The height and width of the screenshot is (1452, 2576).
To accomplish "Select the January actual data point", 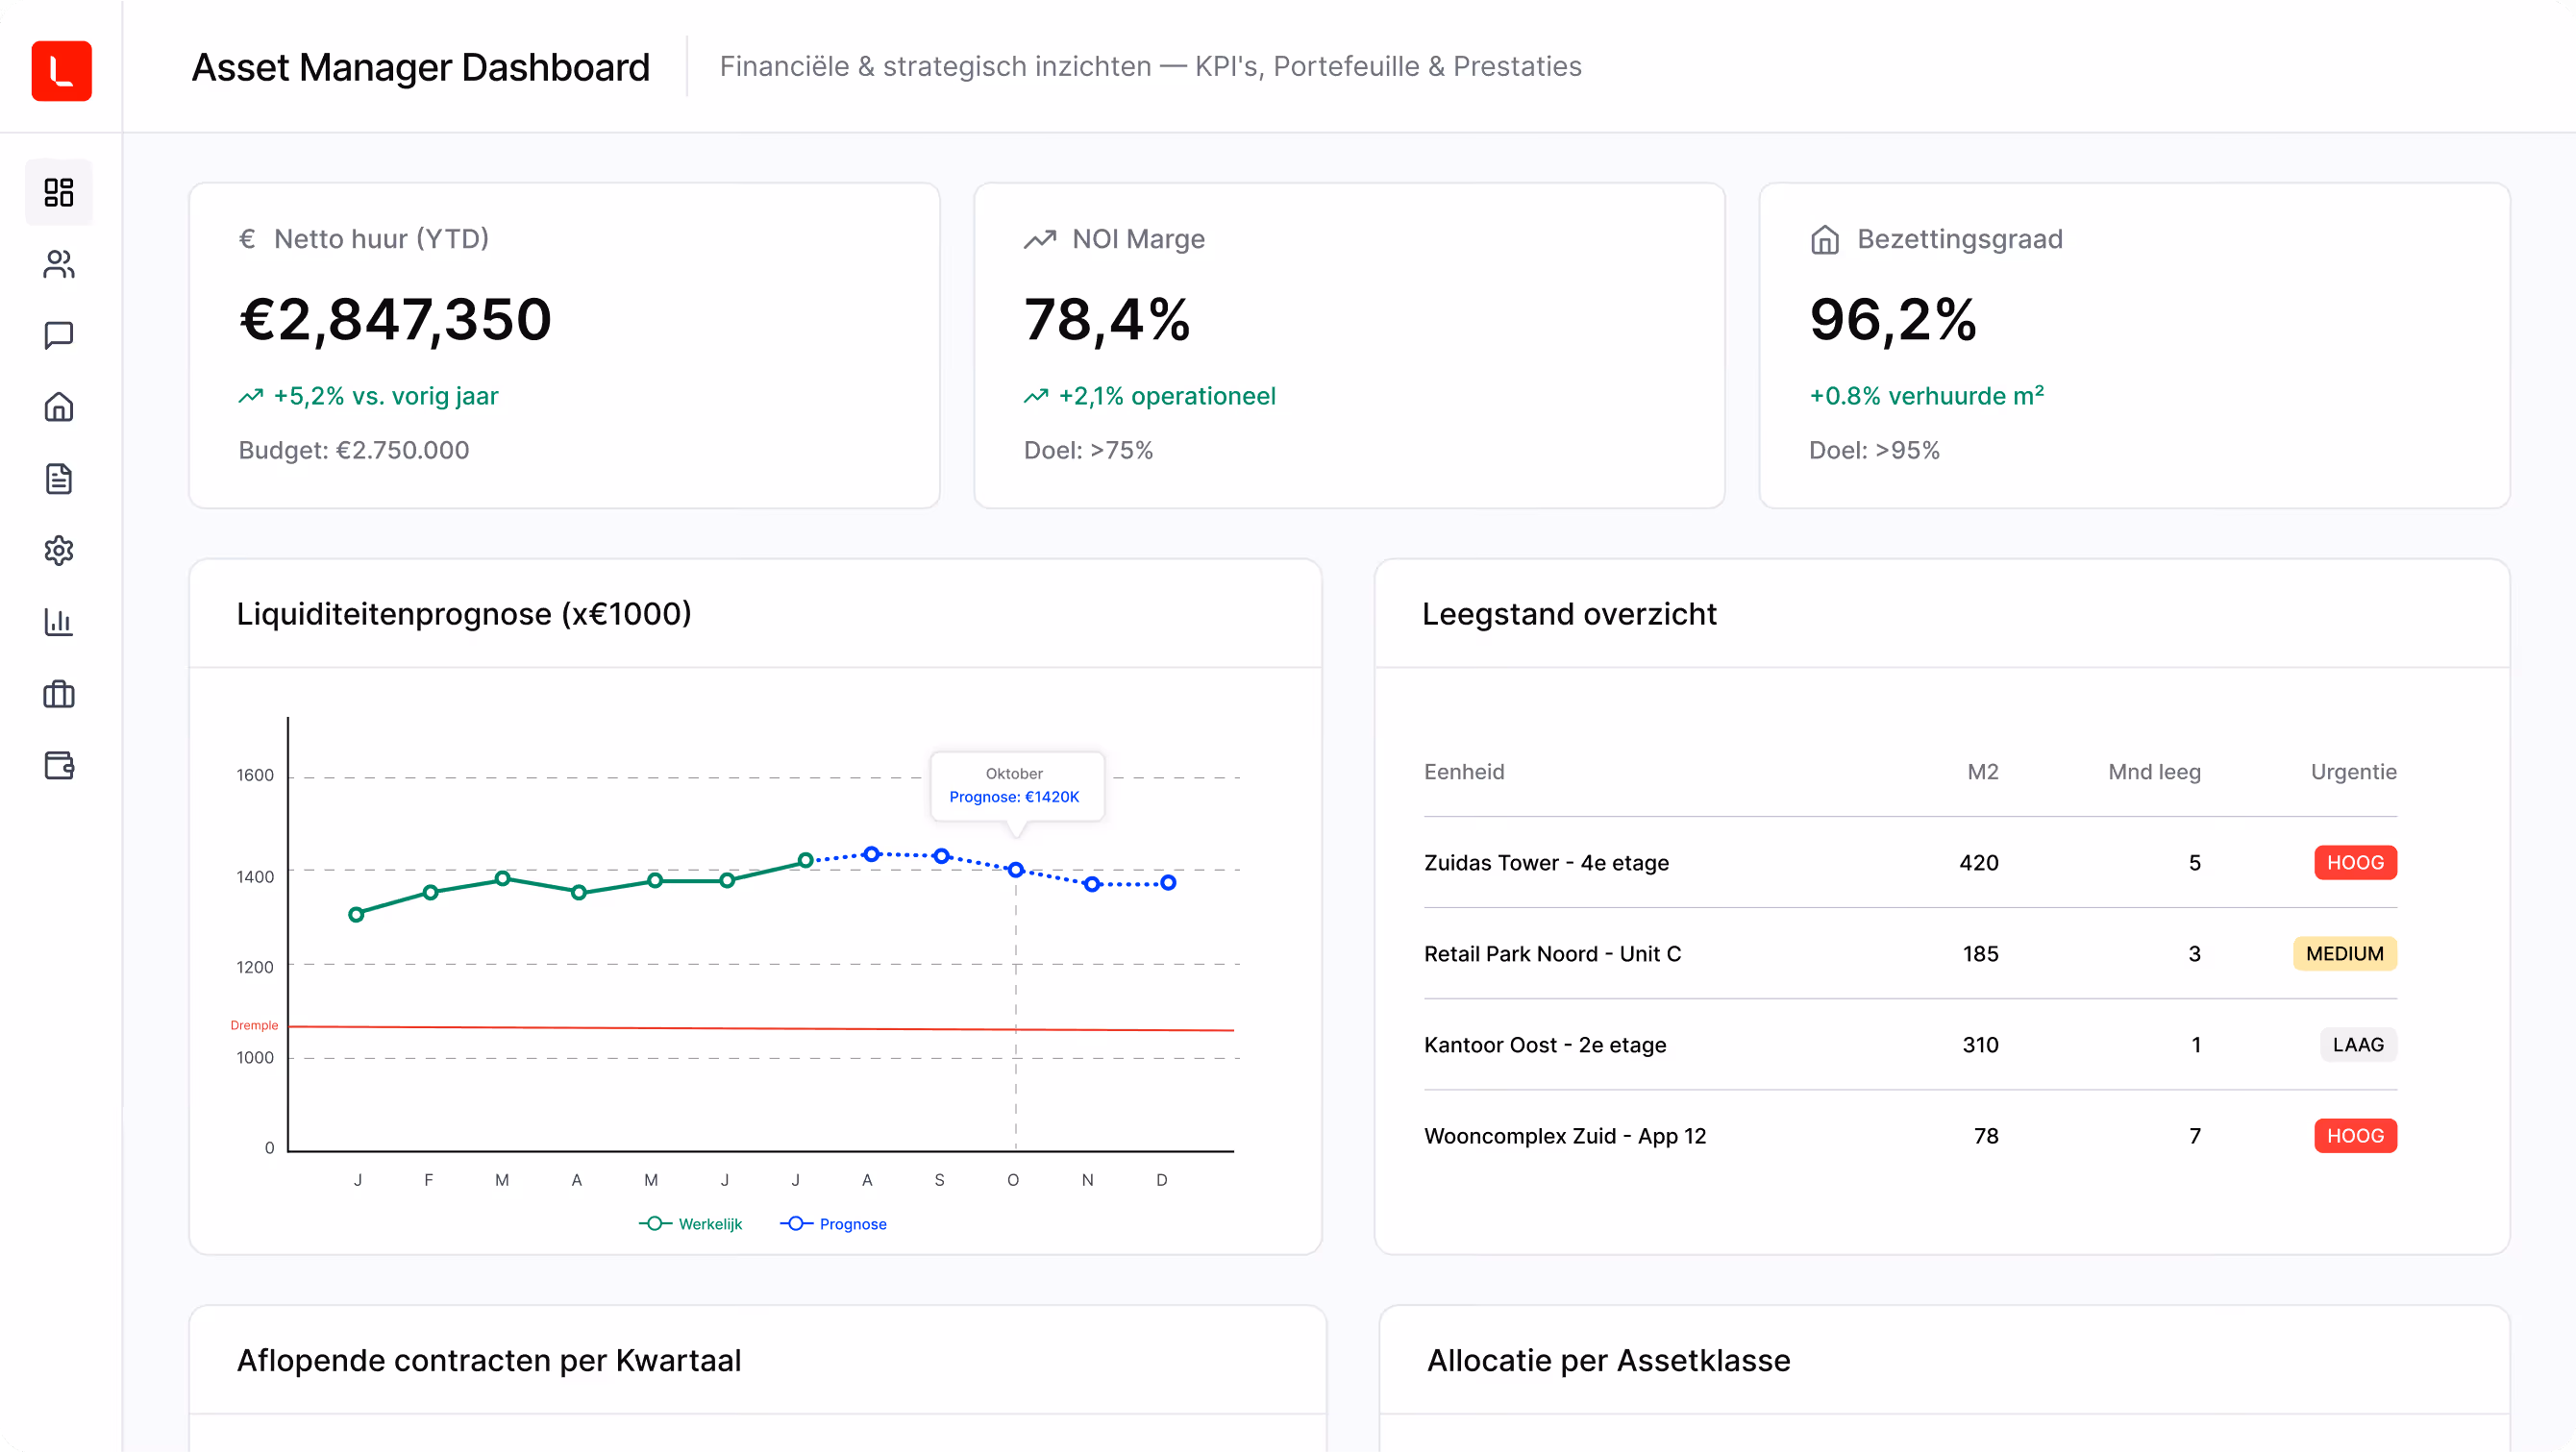I will click(356, 914).
